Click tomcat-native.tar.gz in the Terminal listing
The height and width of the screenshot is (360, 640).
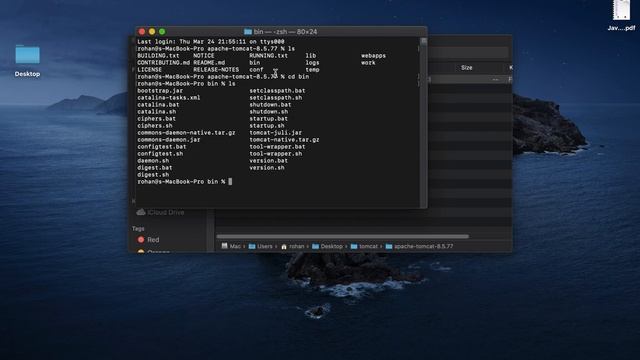click(284, 140)
